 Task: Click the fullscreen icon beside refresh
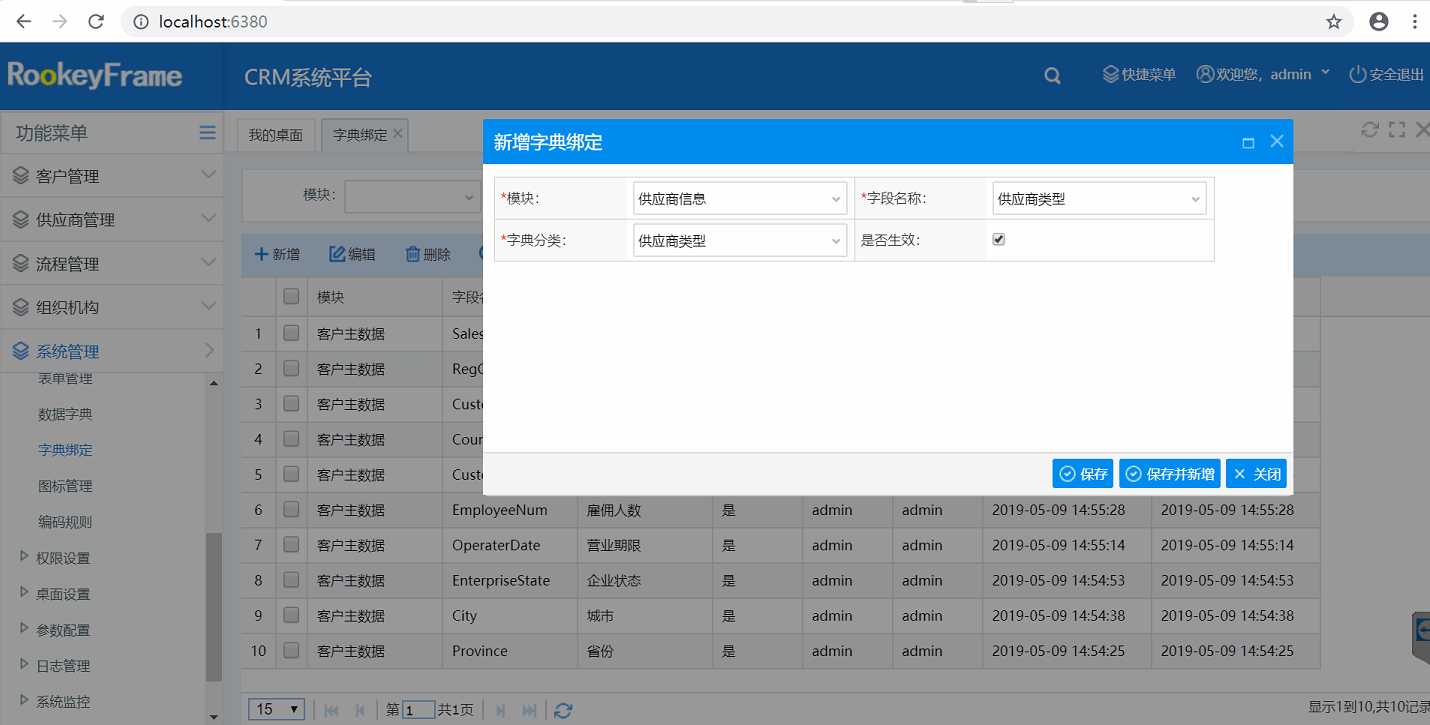[x=1397, y=129]
